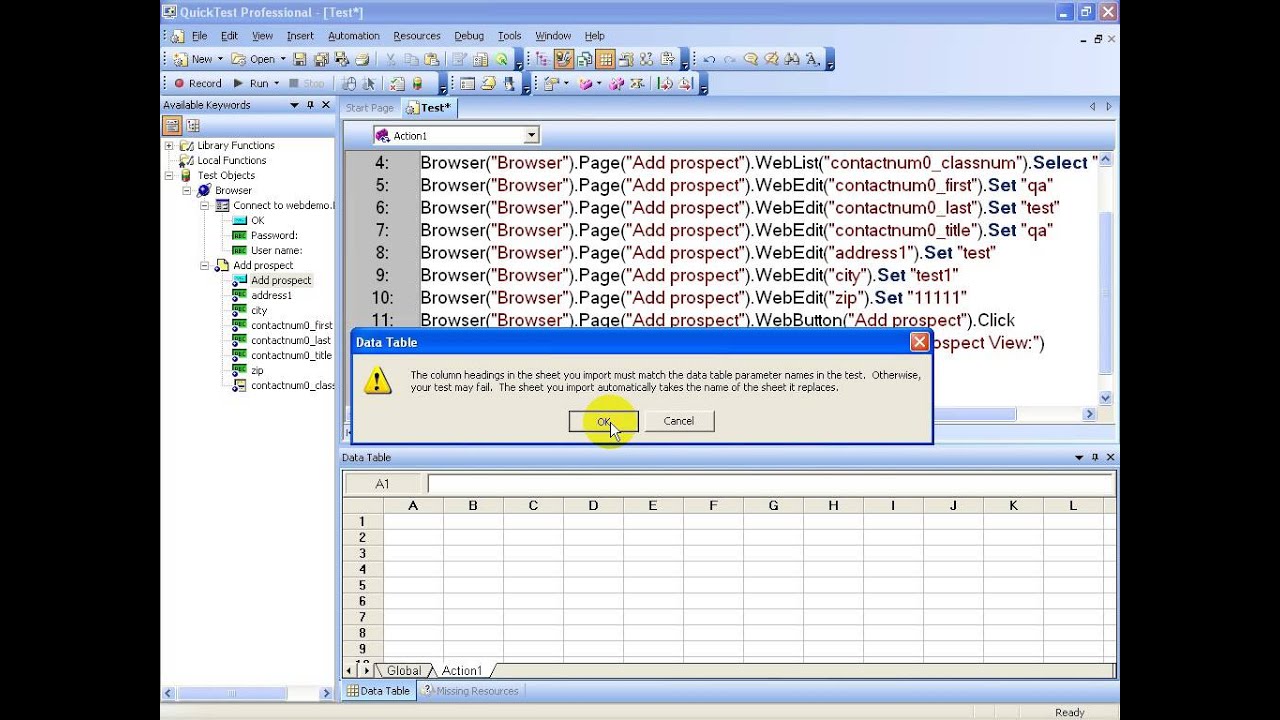Viewport: 1280px width, 720px height.
Task: Click the Print icon in toolbar
Action: pyautogui.click(x=362, y=59)
